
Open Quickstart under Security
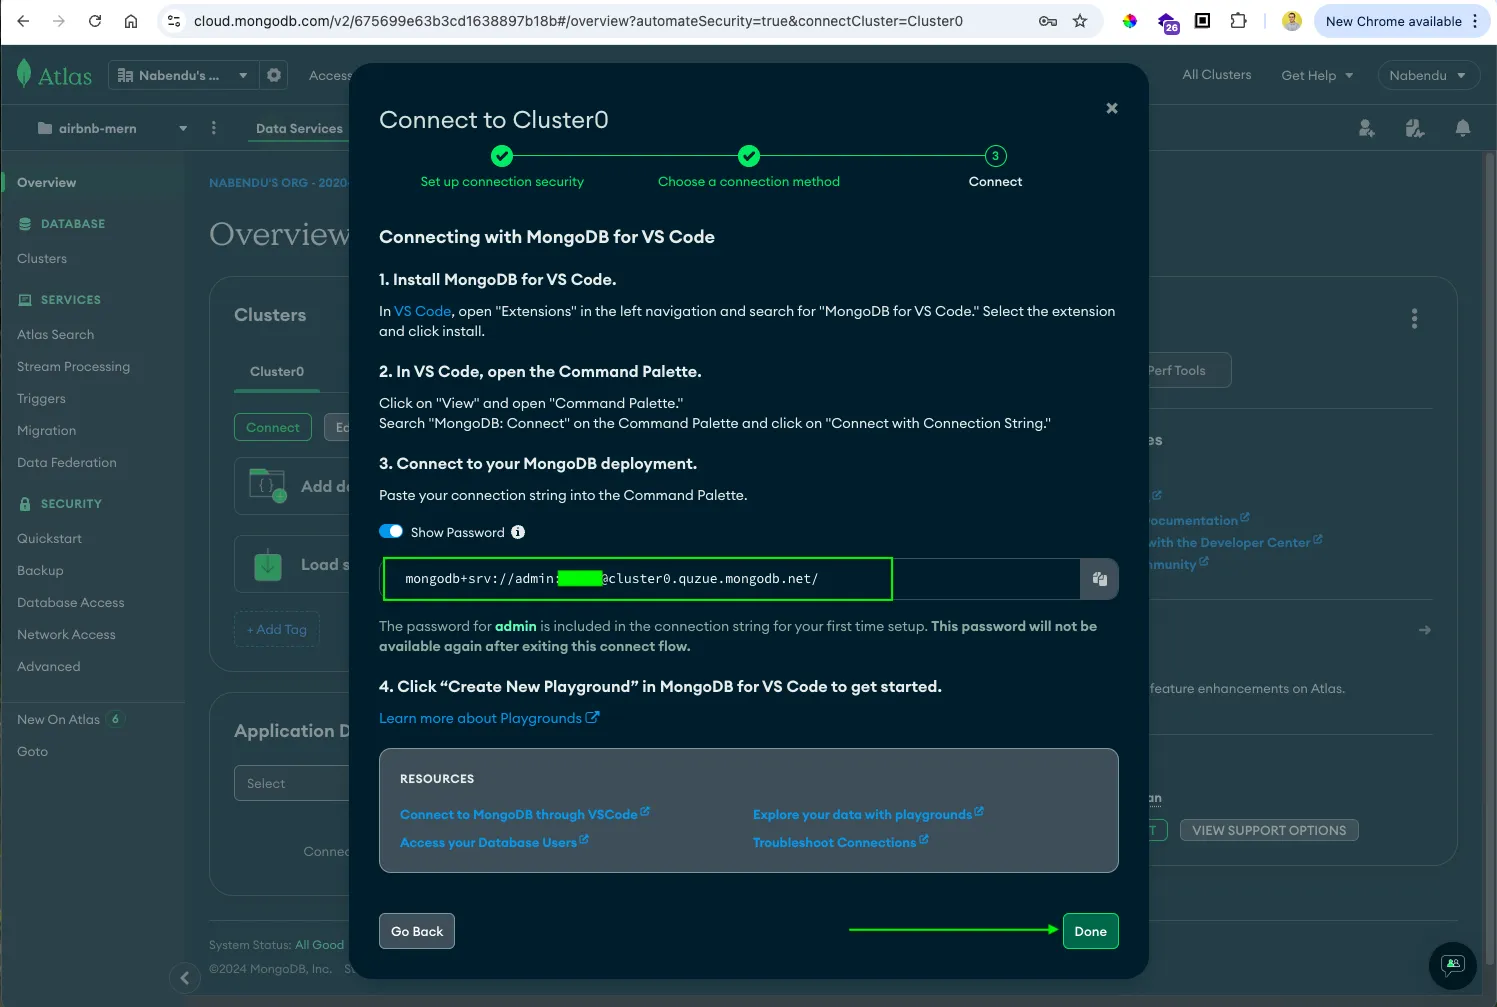(49, 538)
